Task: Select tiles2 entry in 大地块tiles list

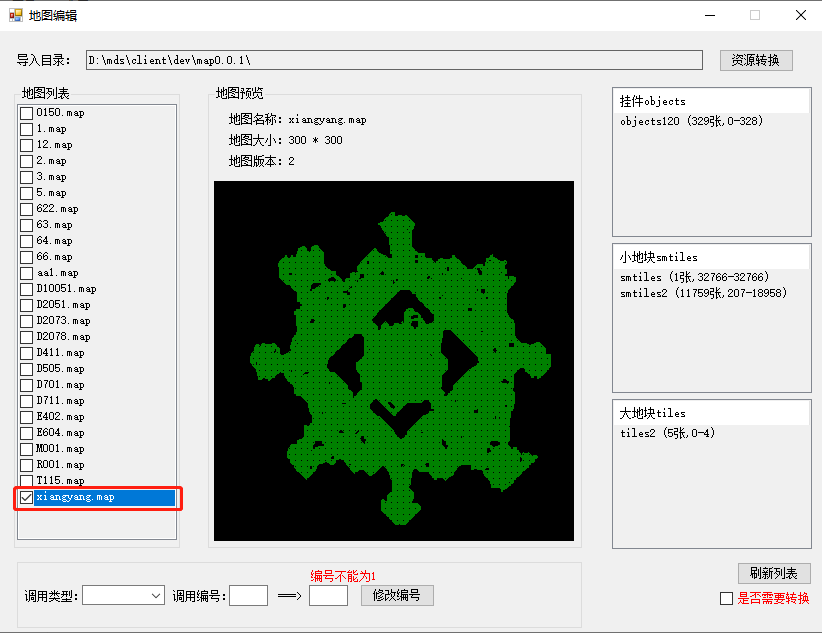Action: click(667, 433)
